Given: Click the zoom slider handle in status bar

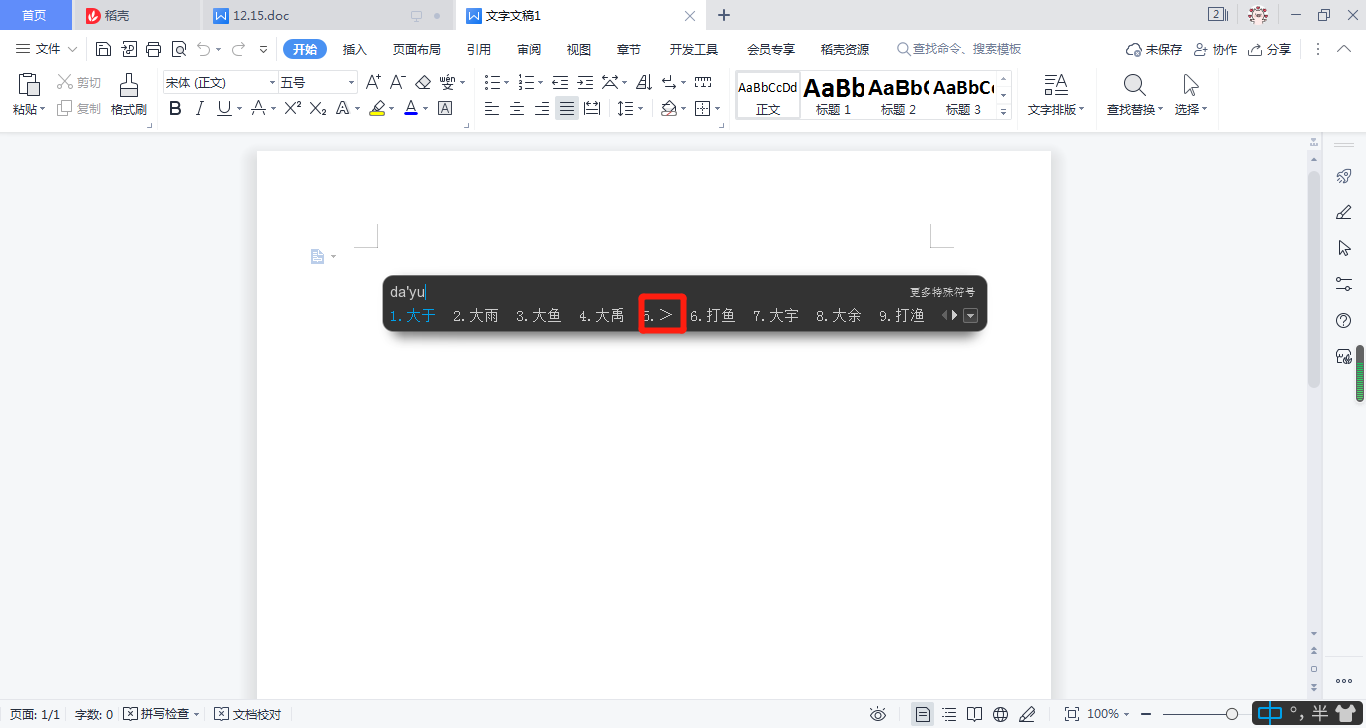Looking at the screenshot, I should [1232, 714].
